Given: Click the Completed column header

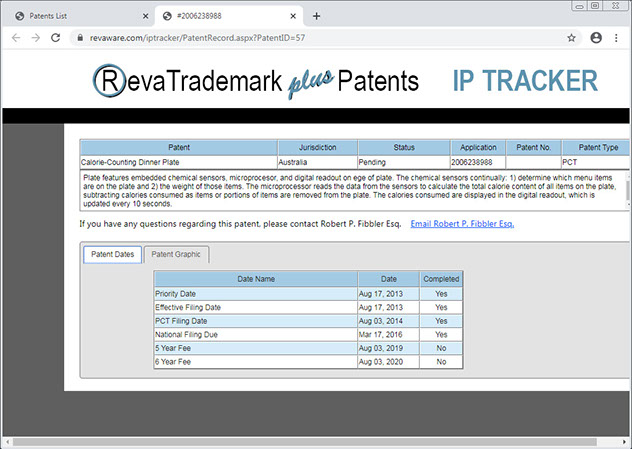Looking at the screenshot, I should pos(440,279).
